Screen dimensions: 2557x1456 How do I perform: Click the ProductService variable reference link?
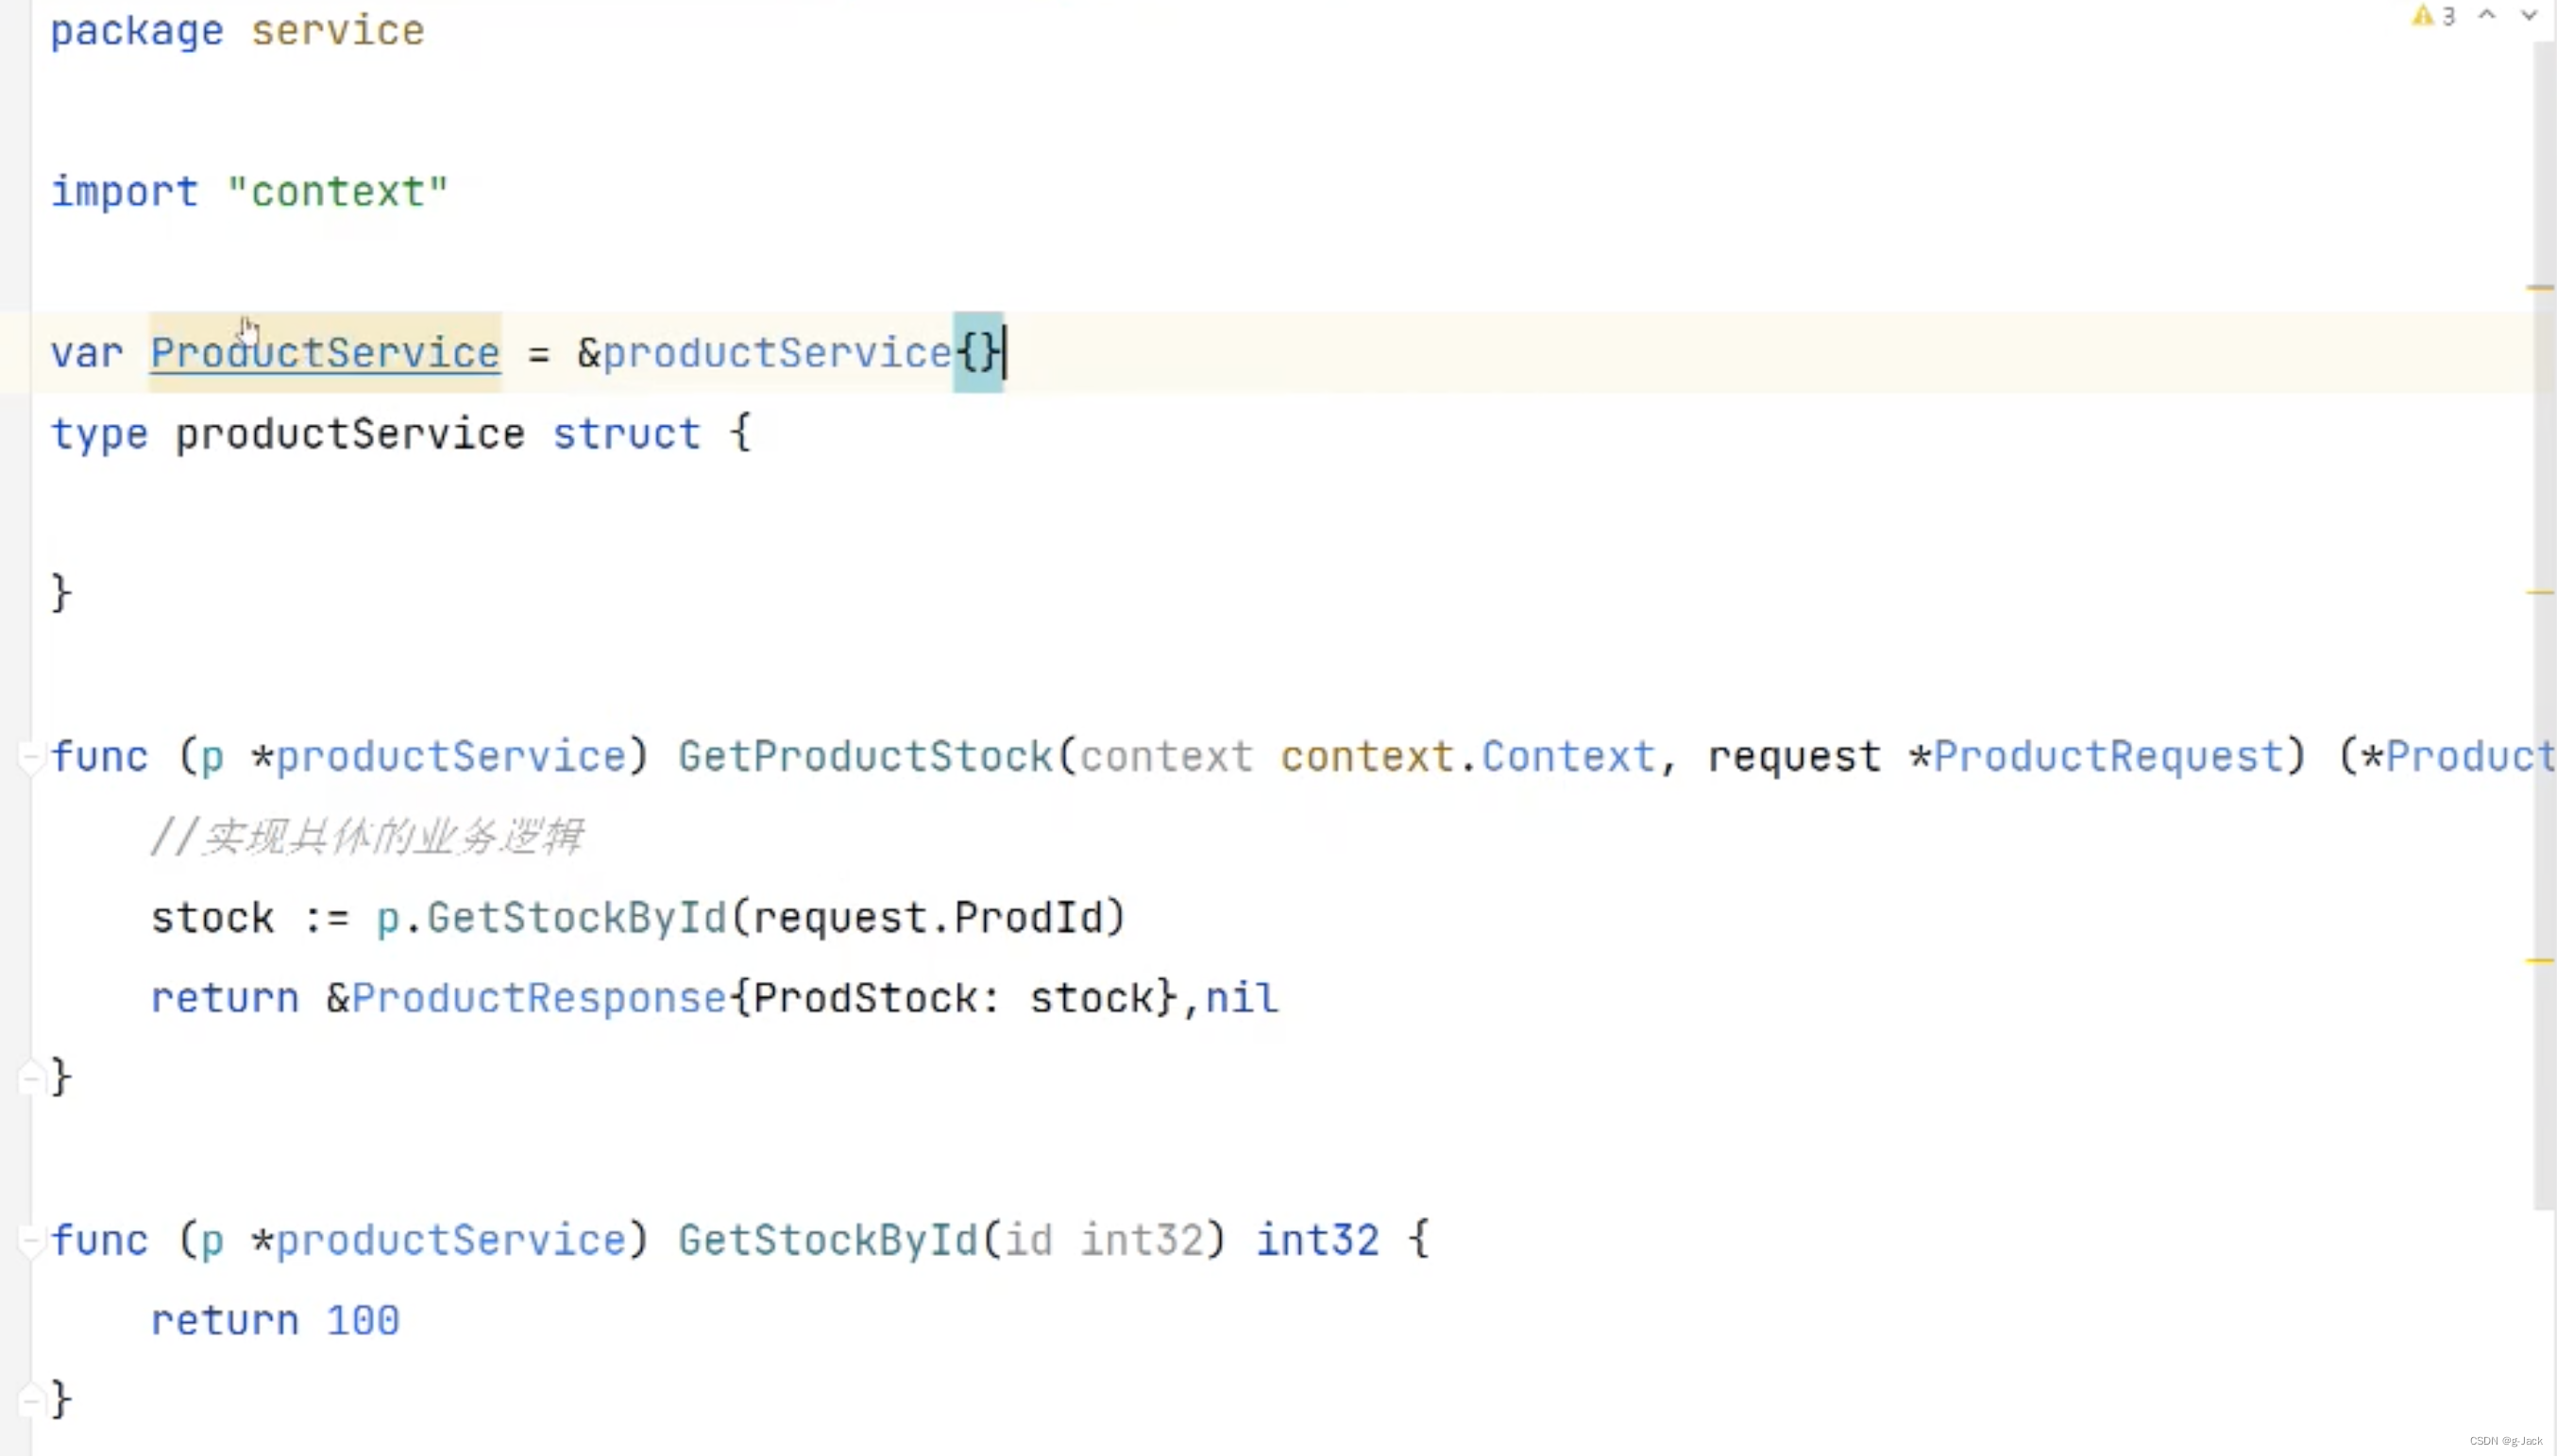[x=325, y=353]
